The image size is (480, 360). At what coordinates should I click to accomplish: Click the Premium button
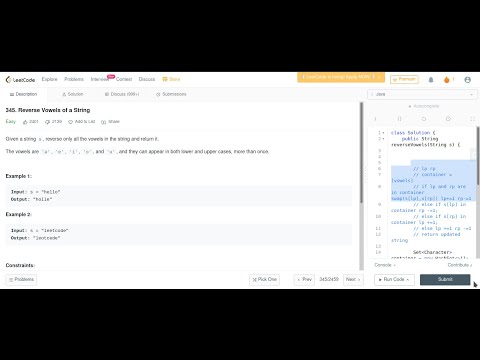[404, 79]
